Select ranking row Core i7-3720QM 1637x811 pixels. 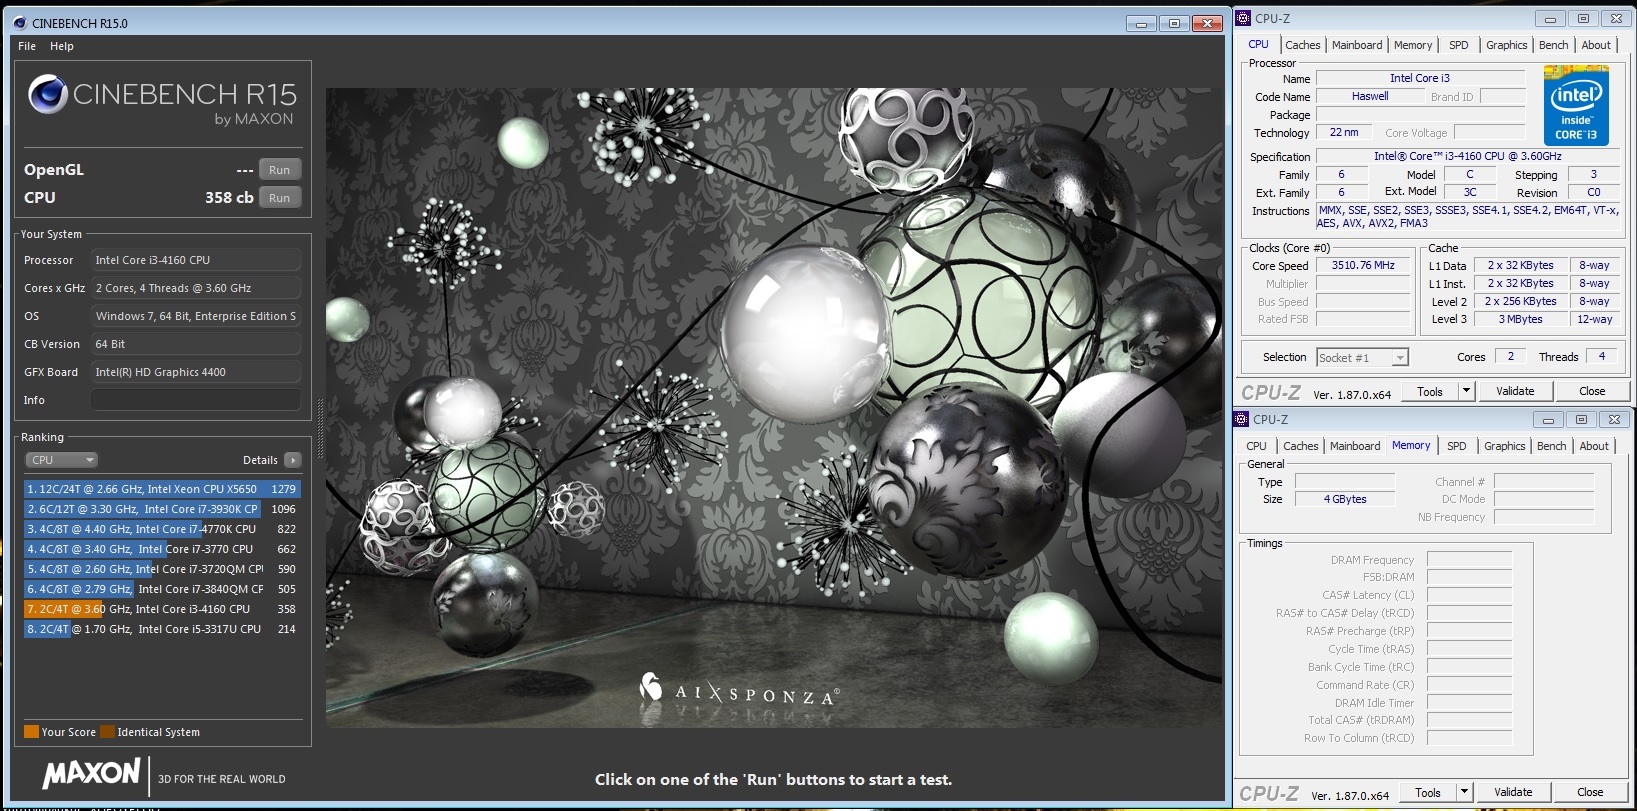click(162, 569)
